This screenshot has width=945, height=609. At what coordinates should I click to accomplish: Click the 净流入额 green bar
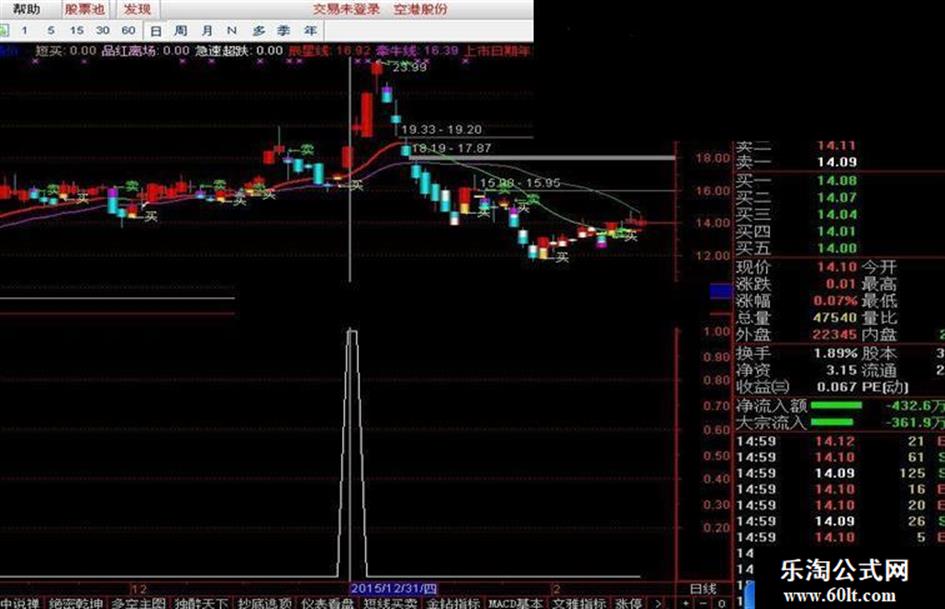point(837,405)
